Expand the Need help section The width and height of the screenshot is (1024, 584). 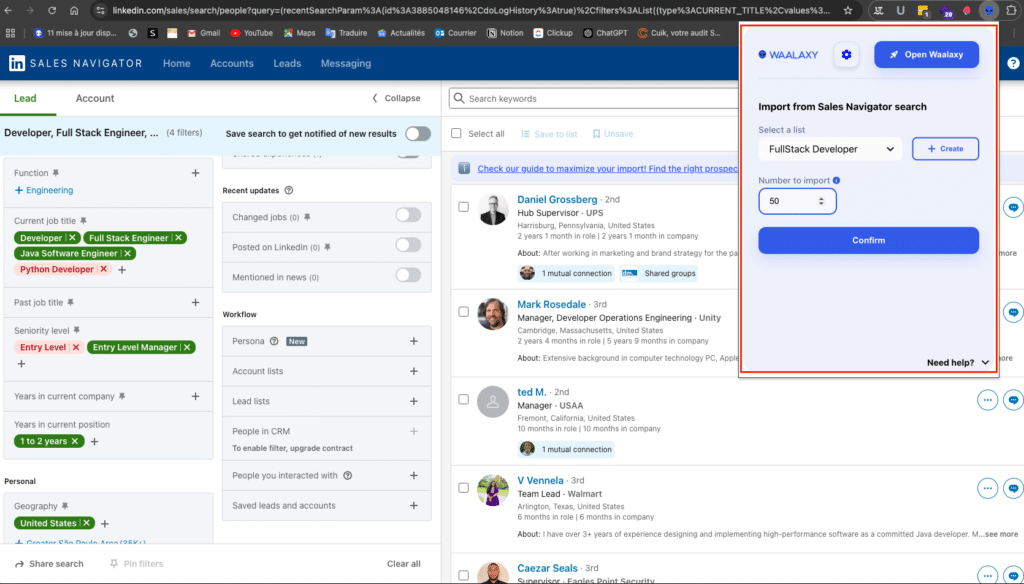[958, 362]
